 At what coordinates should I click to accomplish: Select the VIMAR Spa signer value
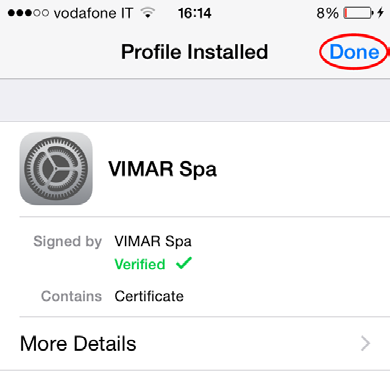pos(153,241)
